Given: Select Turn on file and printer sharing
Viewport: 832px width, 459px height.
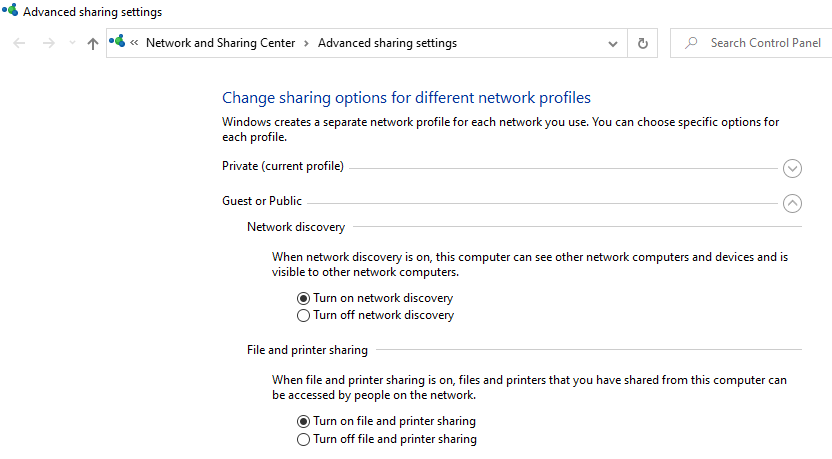Looking at the screenshot, I should tap(303, 421).
